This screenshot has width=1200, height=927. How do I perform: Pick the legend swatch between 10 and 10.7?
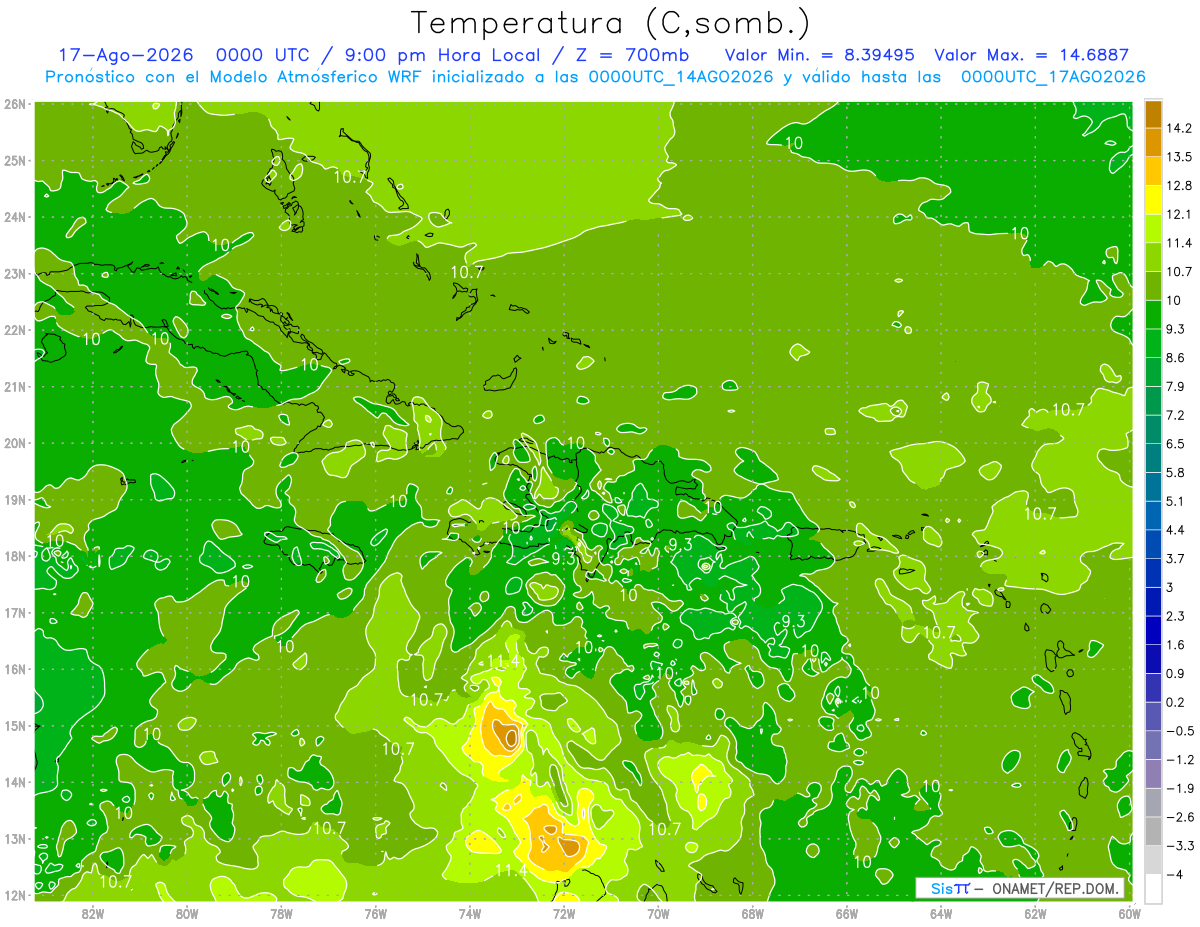(x=1153, y=286)
